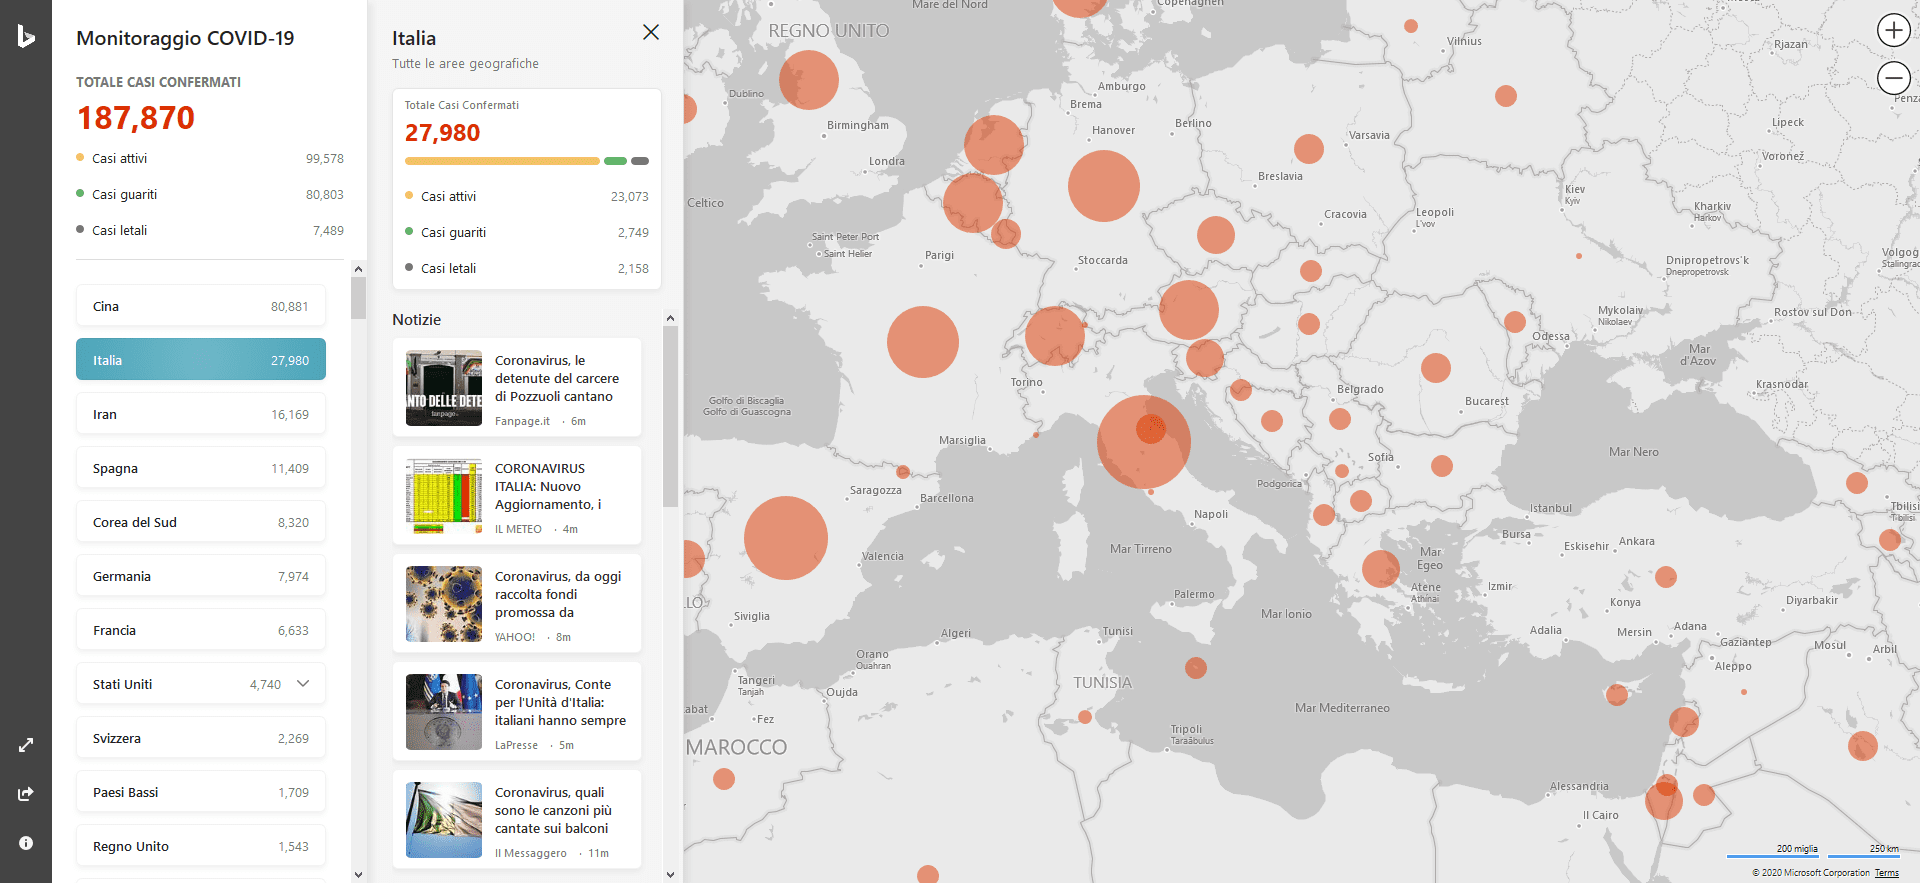The height and width of the screenshot is (883, 1920).
Task: Open the info icon in sidebar
Action: point(26,843)
